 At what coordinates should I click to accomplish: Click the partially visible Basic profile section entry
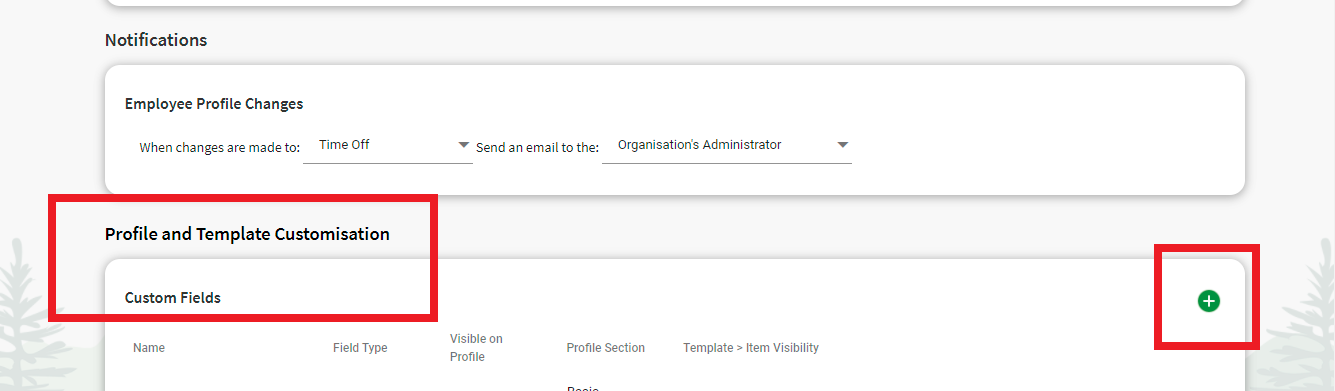click(582, 388)
